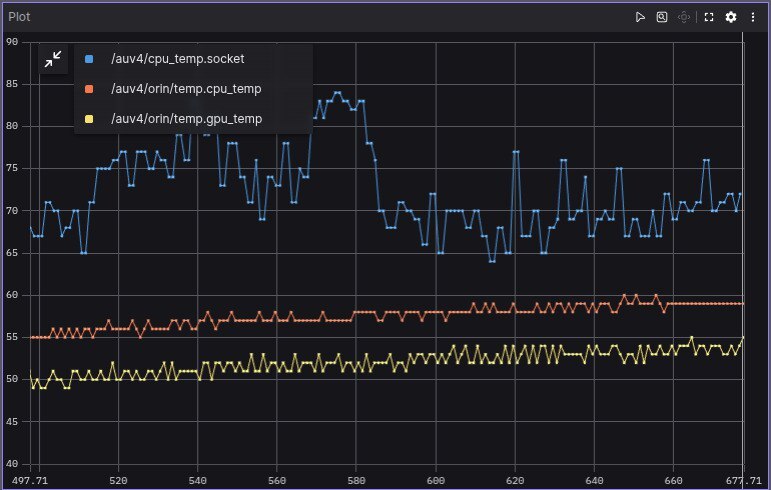Click the yellow swatch for orin gpu_temp
Image resolution: width=771 pixels, height=490 pixels.
point(89,119)
